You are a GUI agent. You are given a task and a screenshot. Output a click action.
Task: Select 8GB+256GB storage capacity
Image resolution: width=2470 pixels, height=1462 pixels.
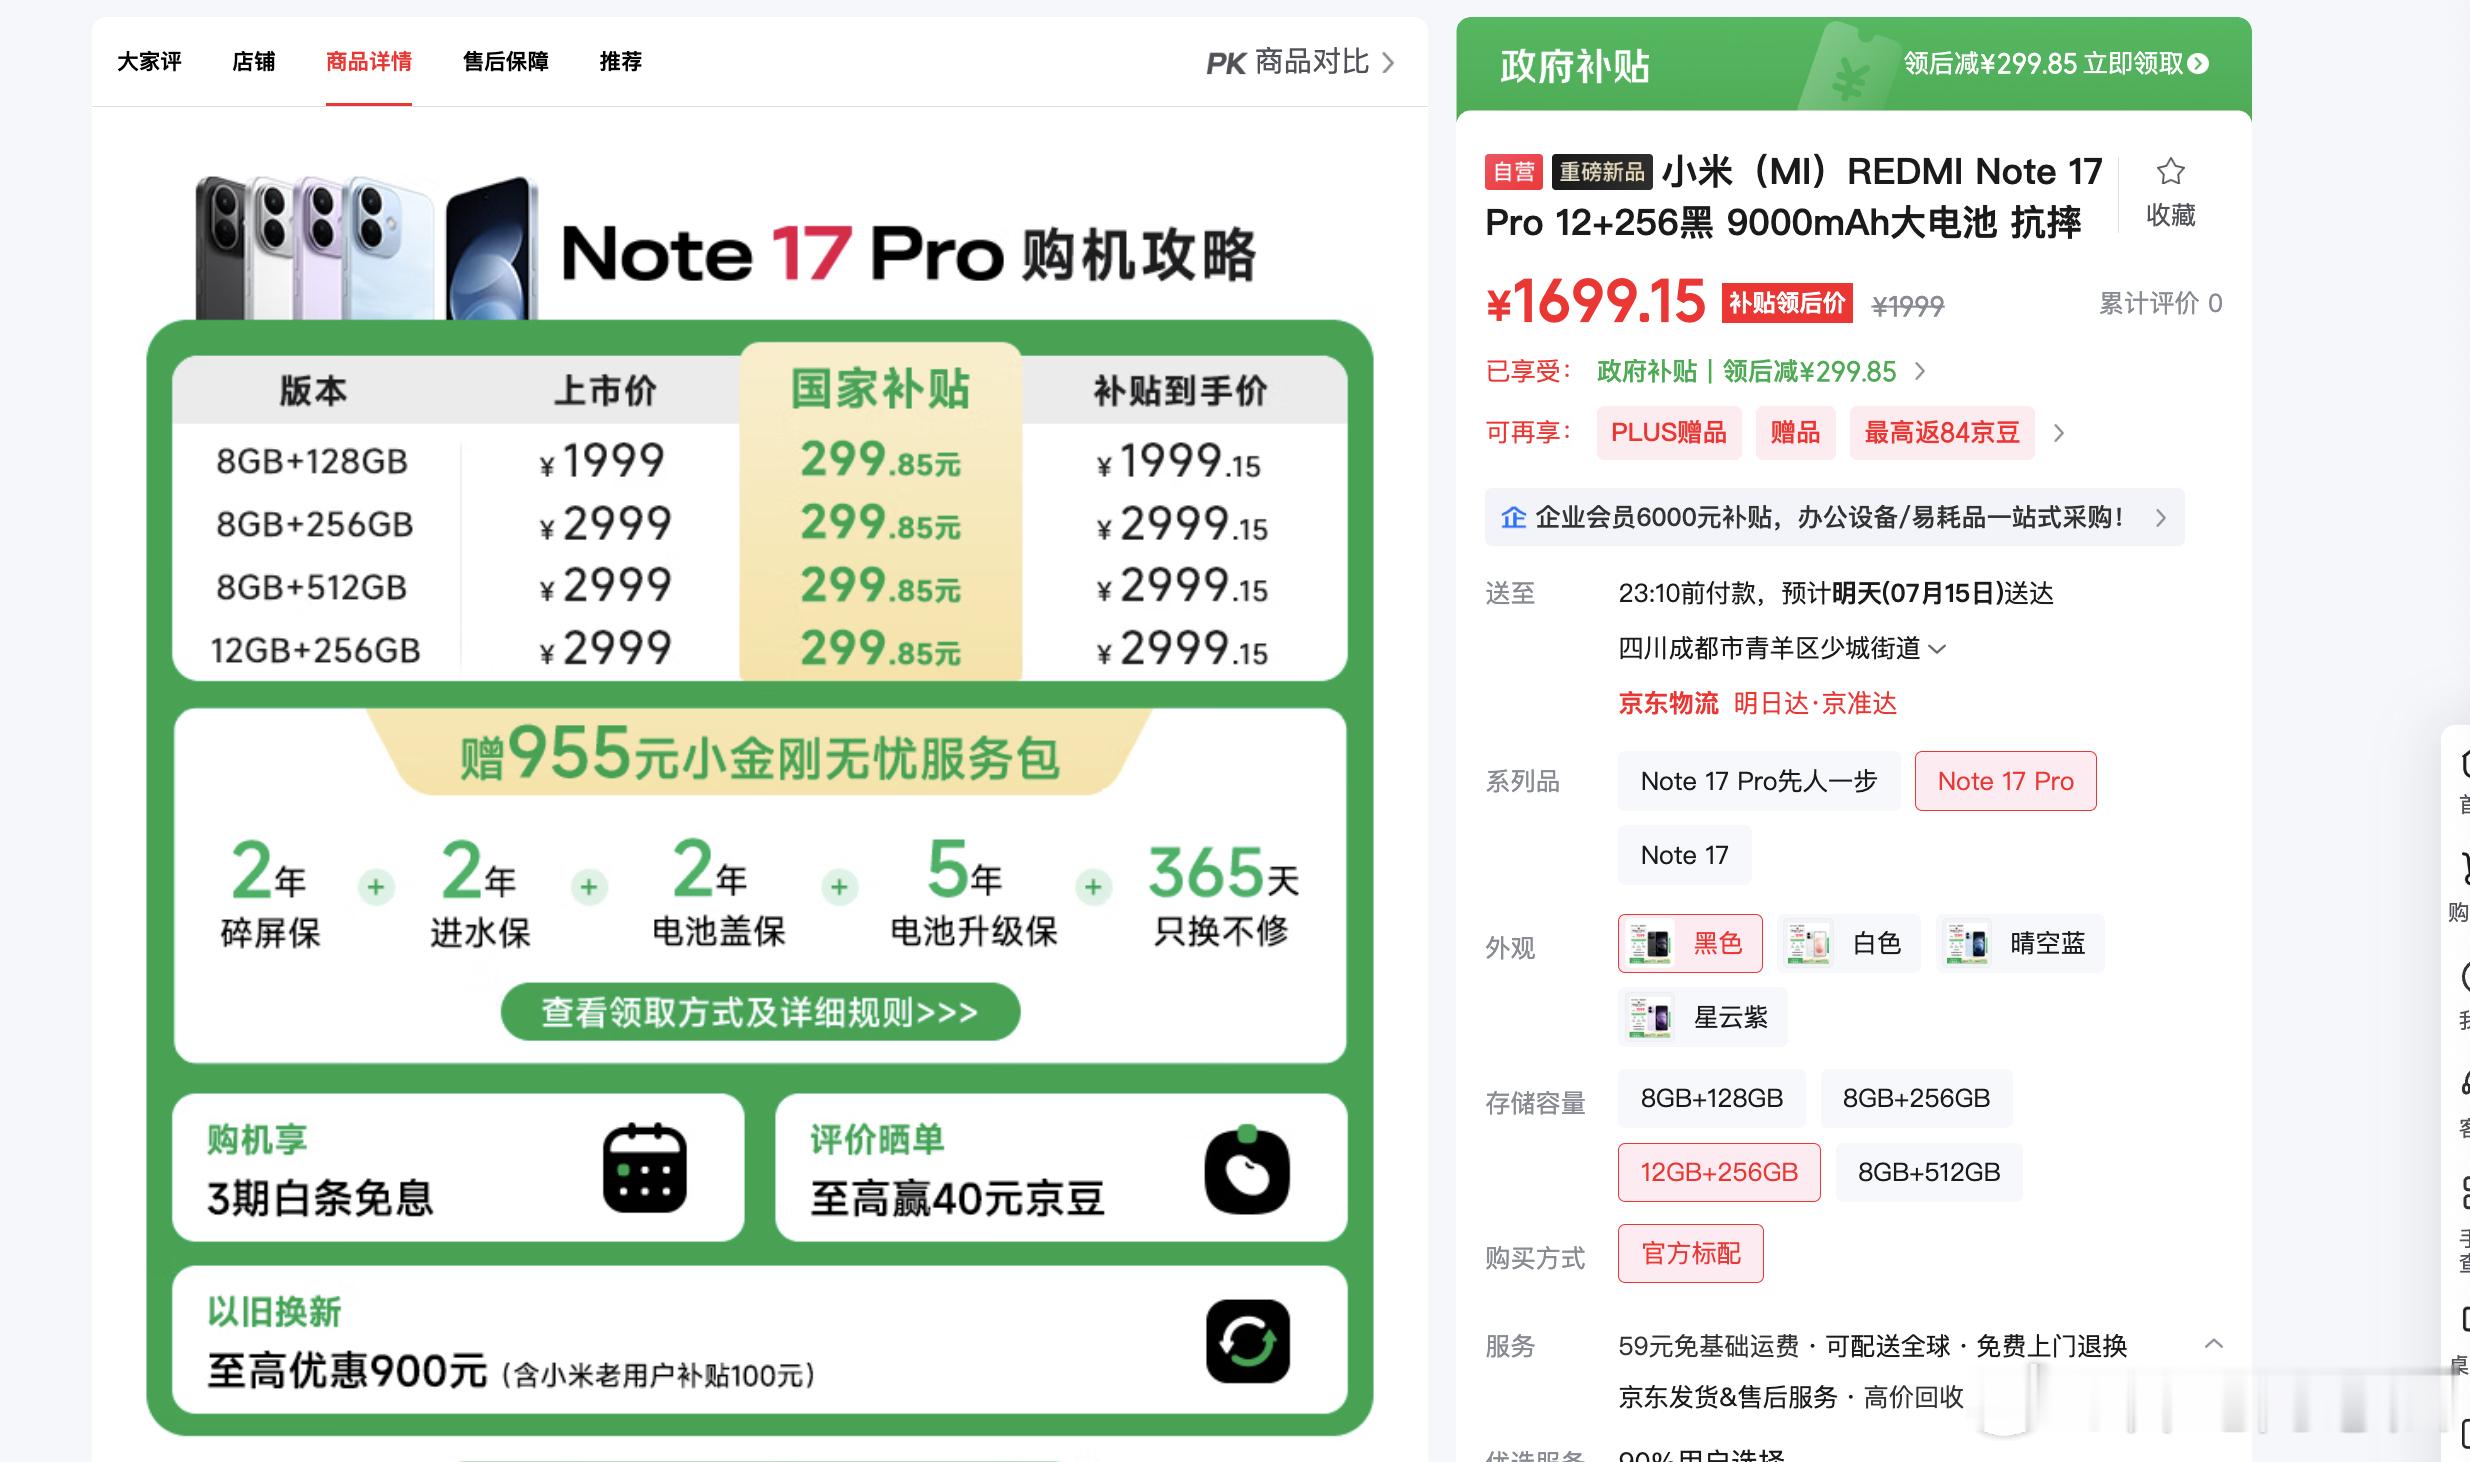(x=1917, y=1098)
